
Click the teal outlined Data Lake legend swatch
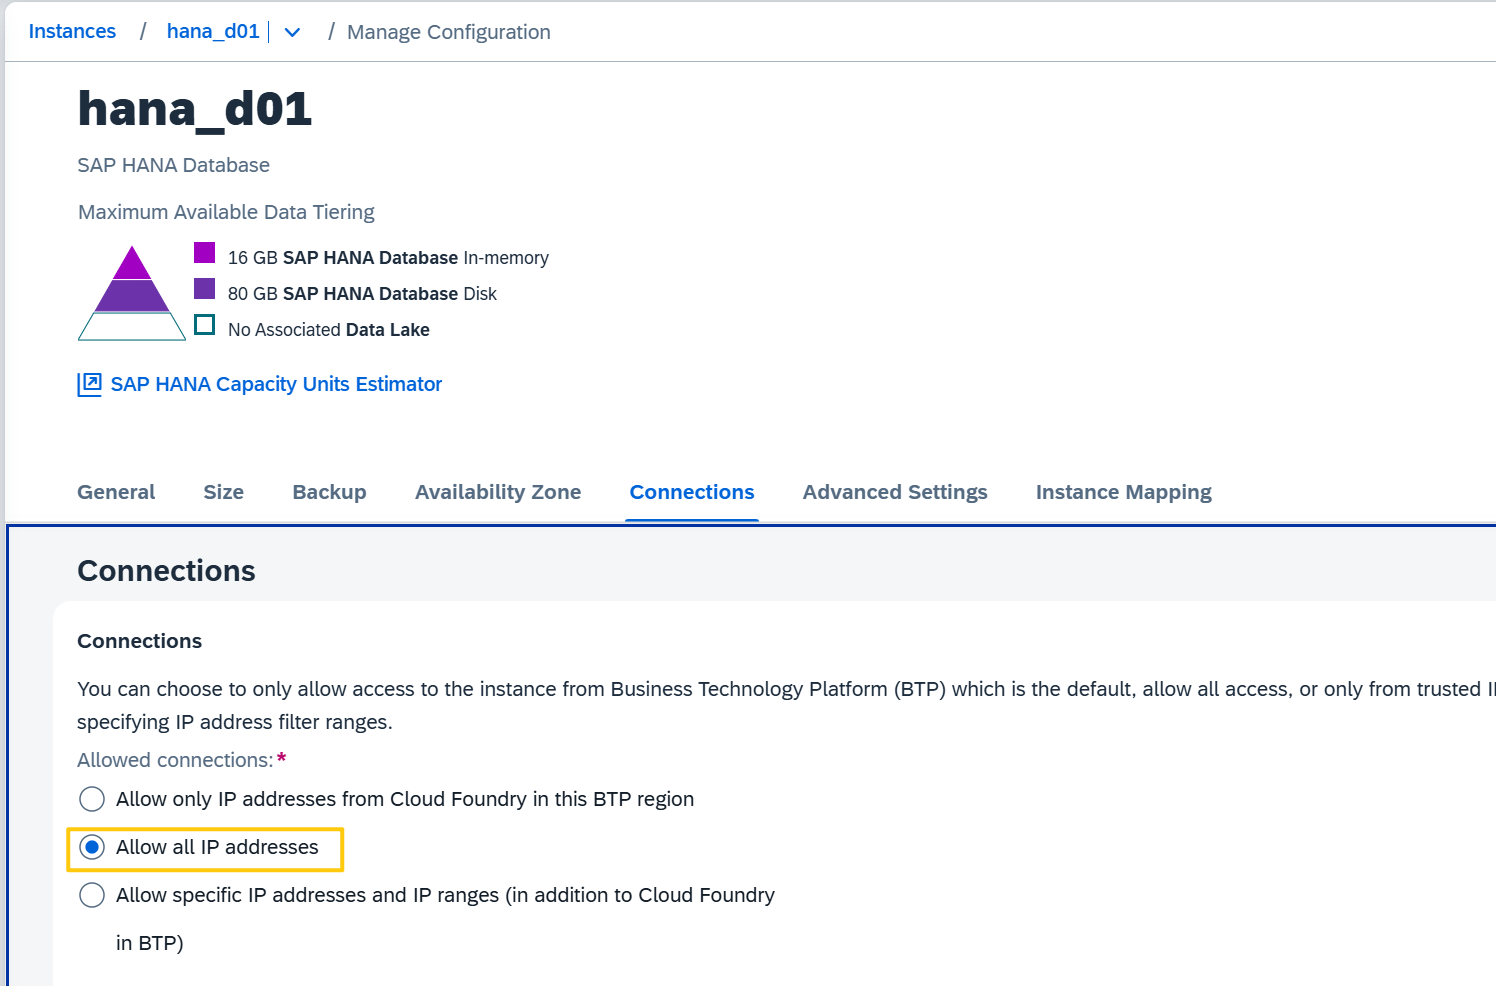205,324
